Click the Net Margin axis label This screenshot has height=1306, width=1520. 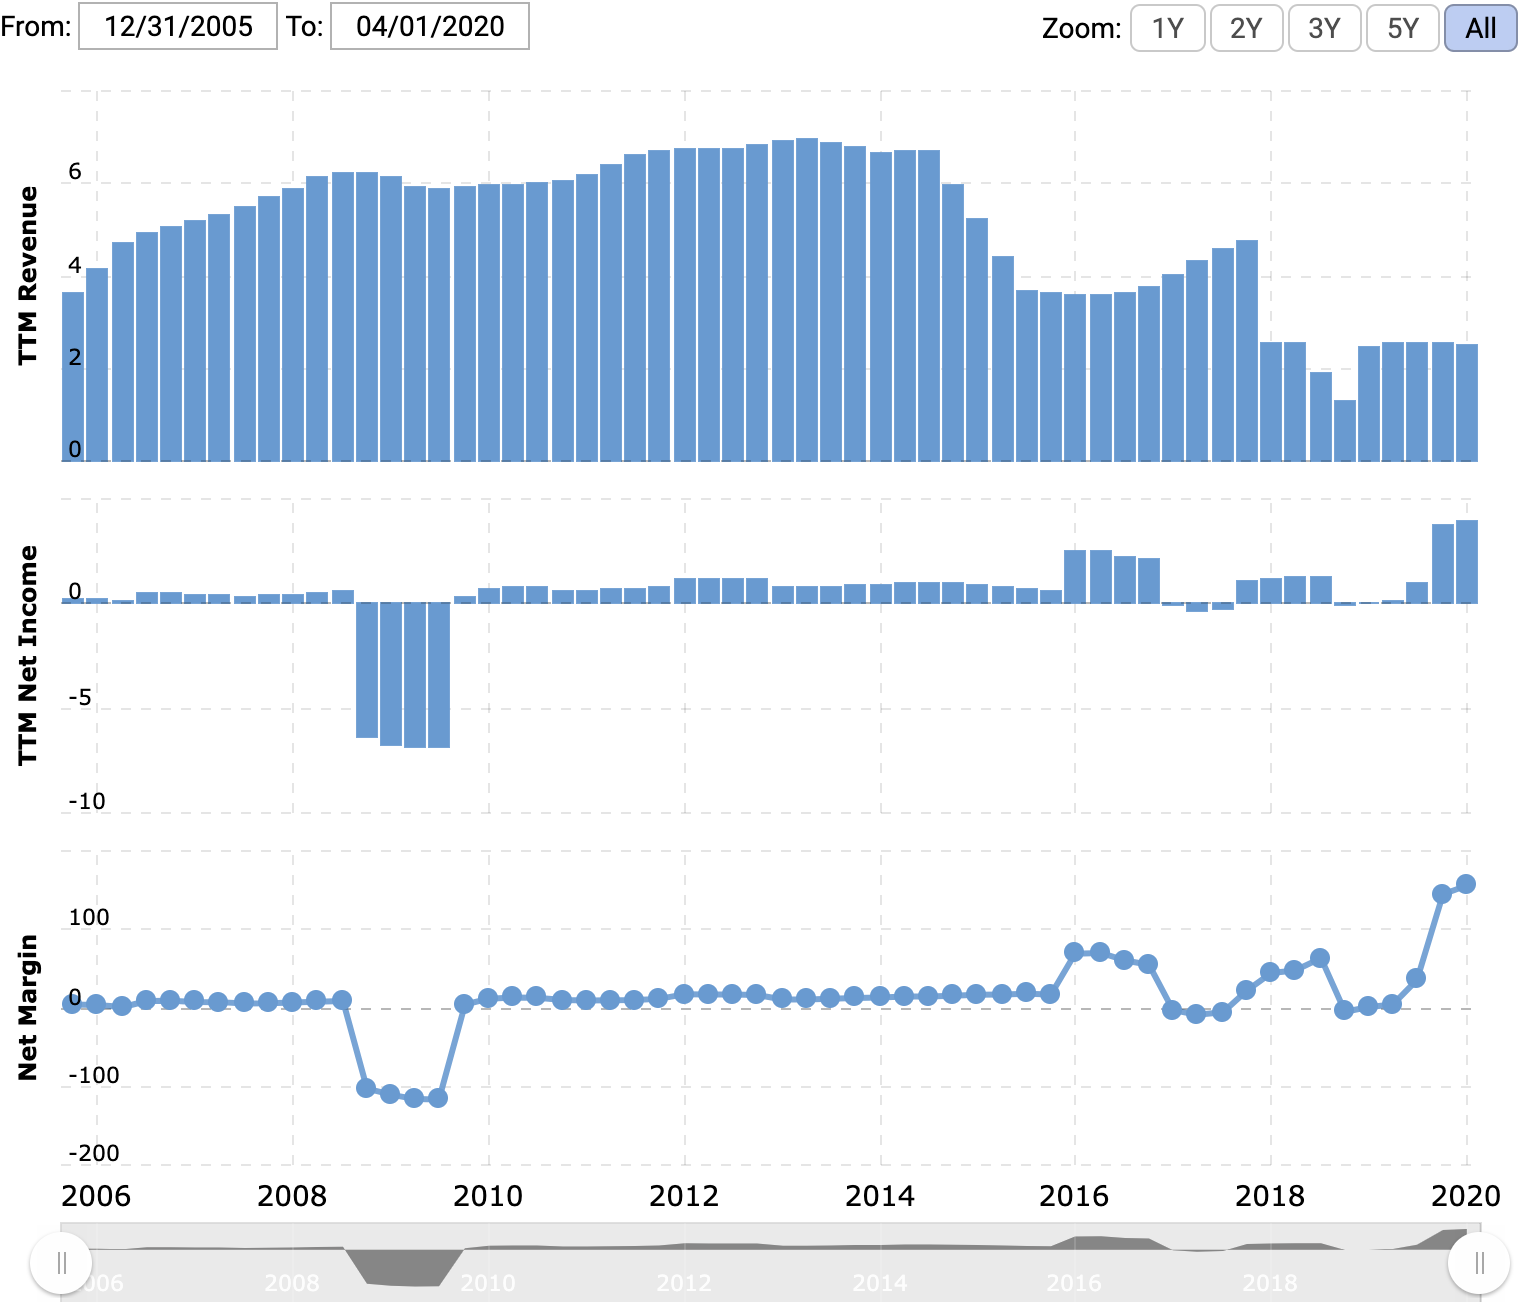pyautogui.click(x=27, y=1008)
